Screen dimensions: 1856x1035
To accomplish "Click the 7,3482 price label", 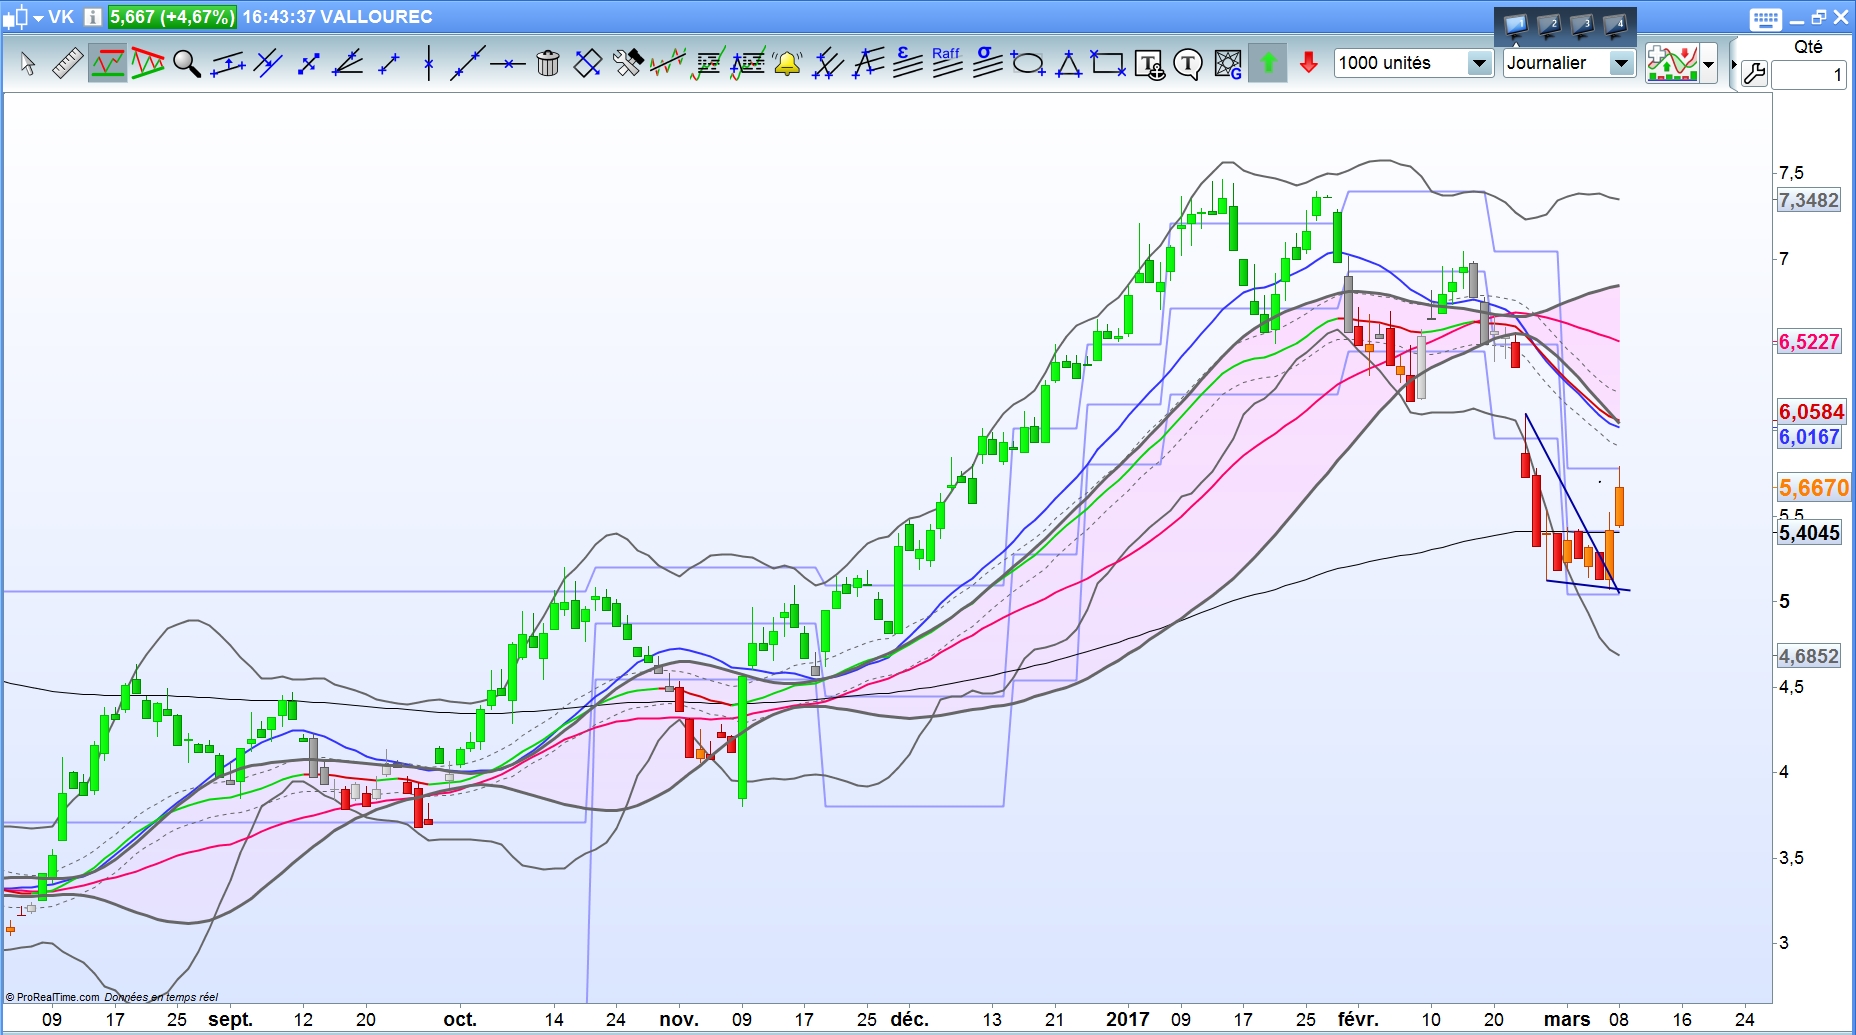I will coord(1809,200).
